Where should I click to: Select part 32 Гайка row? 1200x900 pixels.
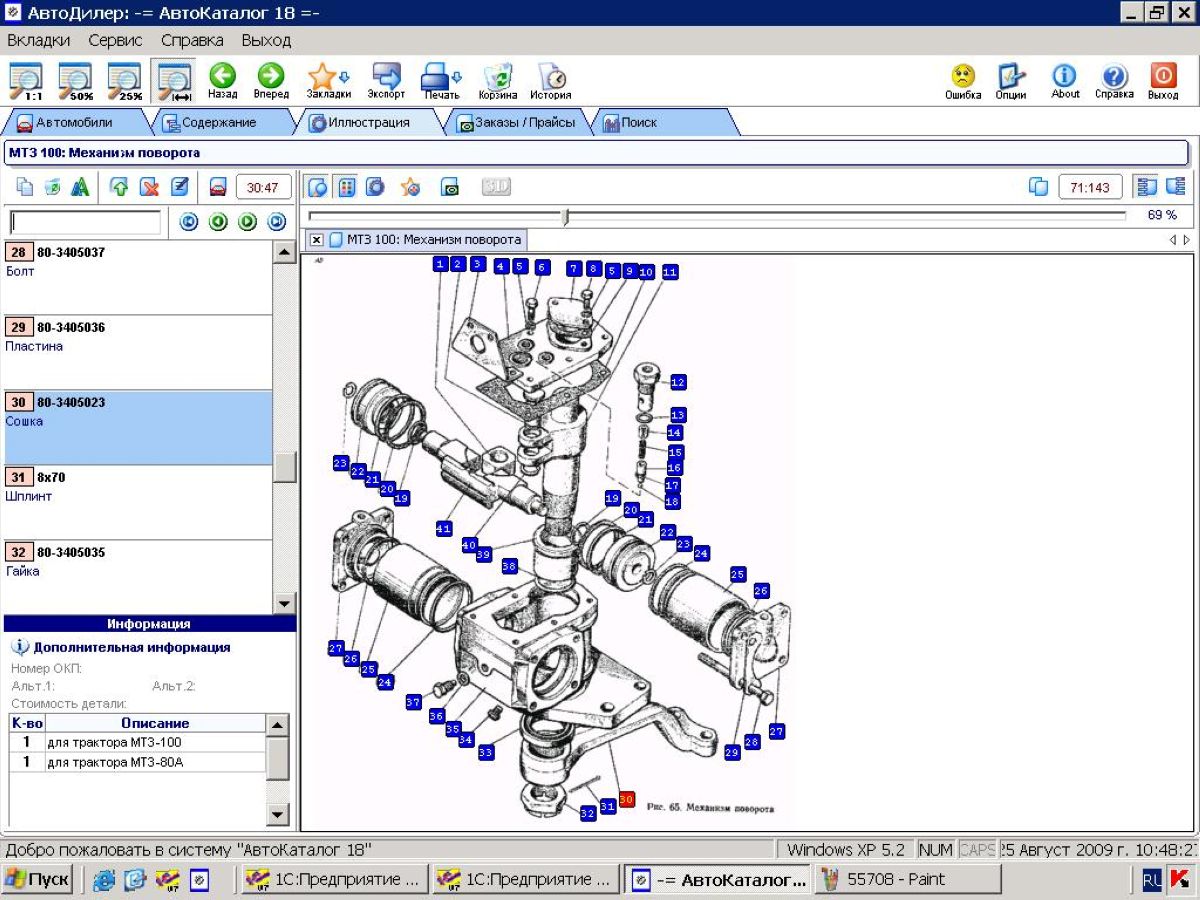[x=138, y=576]
